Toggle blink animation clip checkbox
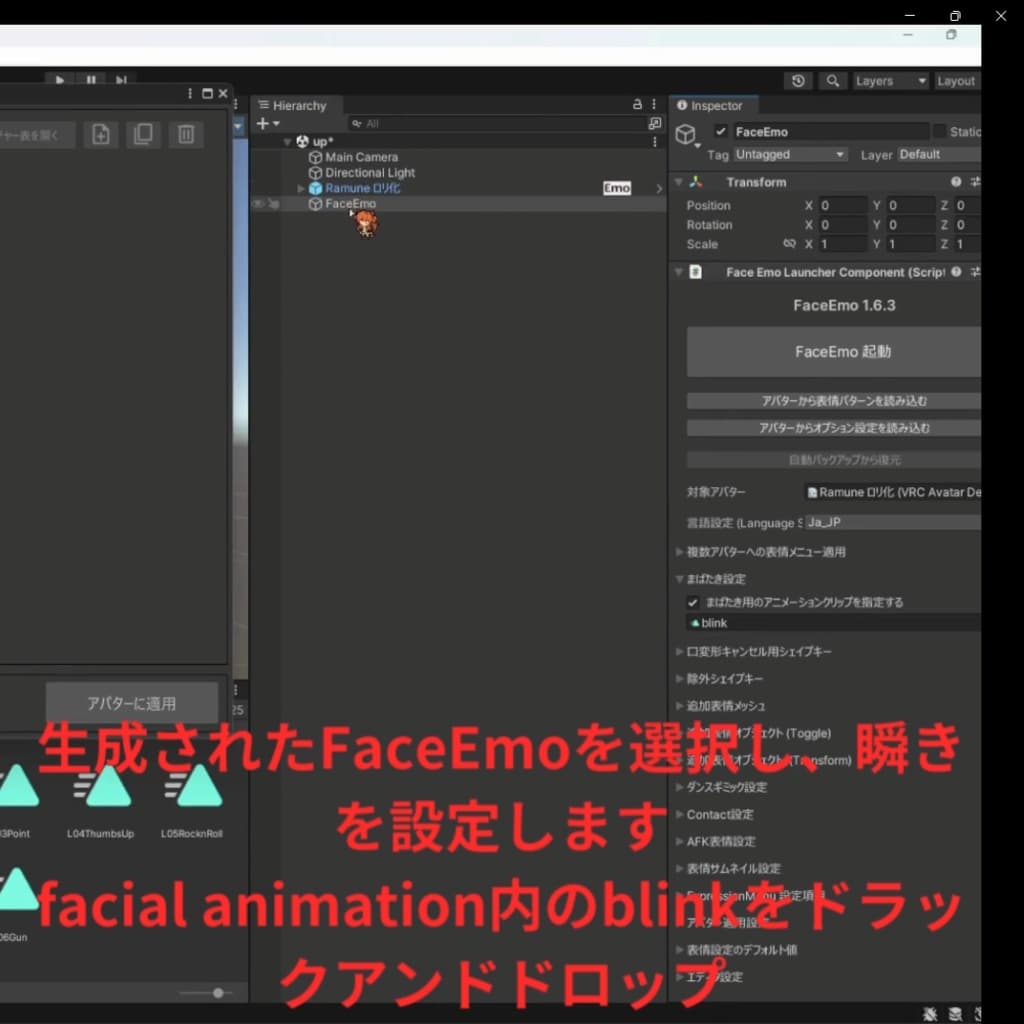Screen dimensions: 1024x1024 tap(692, 603)
